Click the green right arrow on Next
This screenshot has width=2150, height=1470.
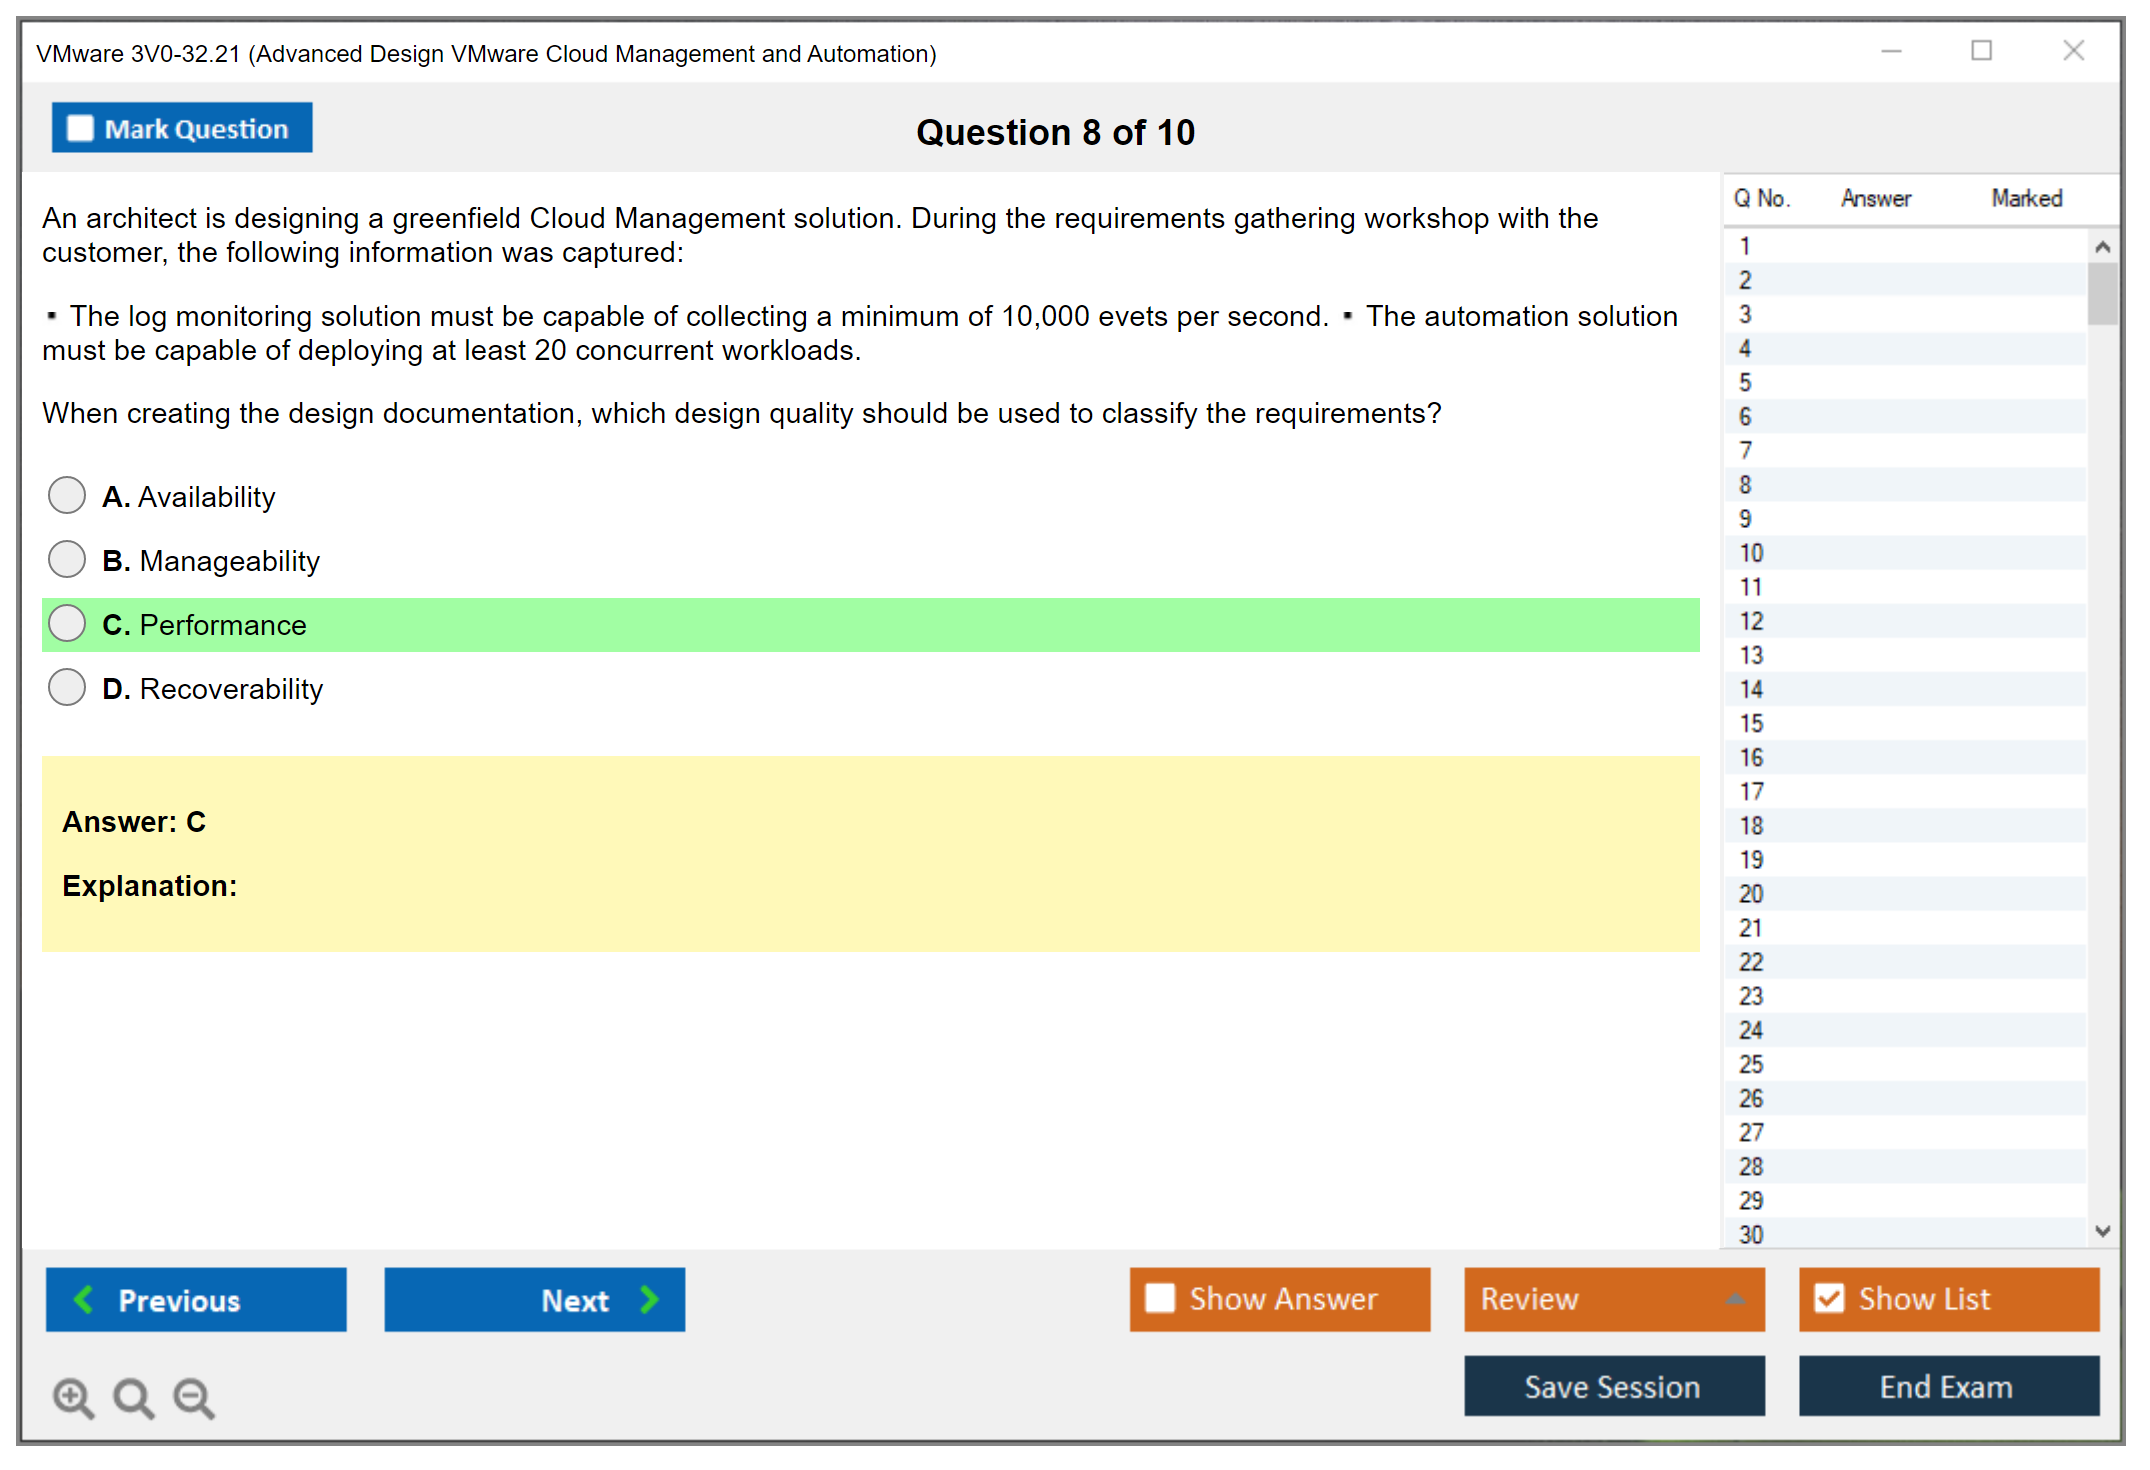pos(650,1299)
